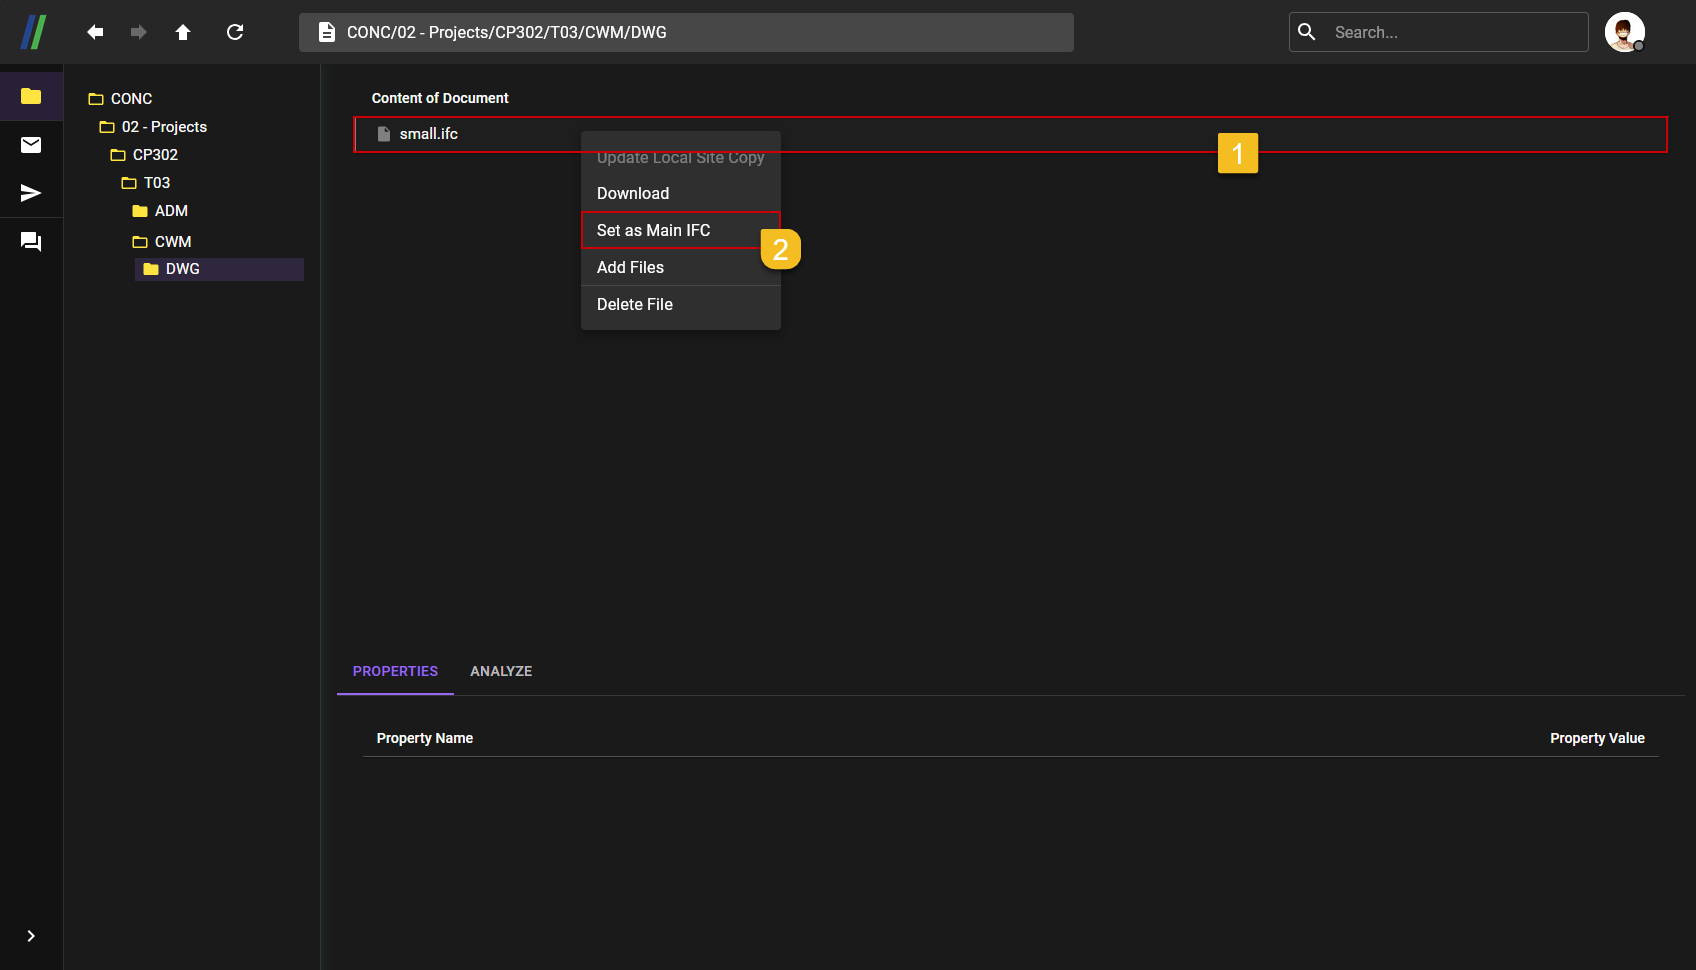1696x970 pixels.
Task: Open the user profile avatar
Action: [1624, 32]
